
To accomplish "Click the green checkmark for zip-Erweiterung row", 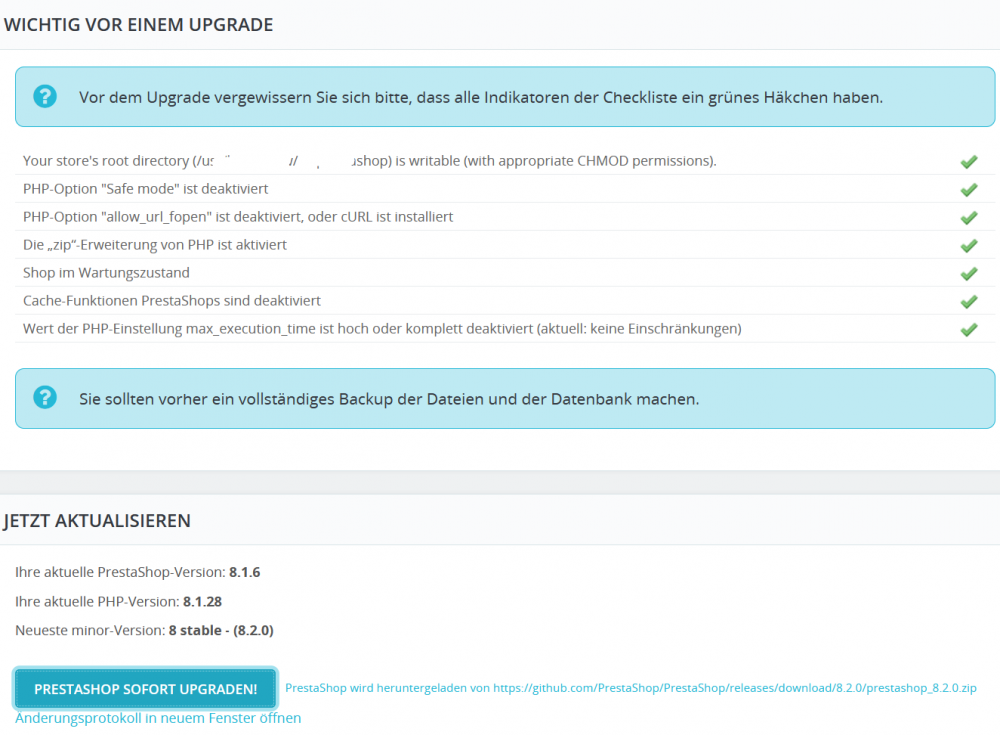I will tap(969, 246).
